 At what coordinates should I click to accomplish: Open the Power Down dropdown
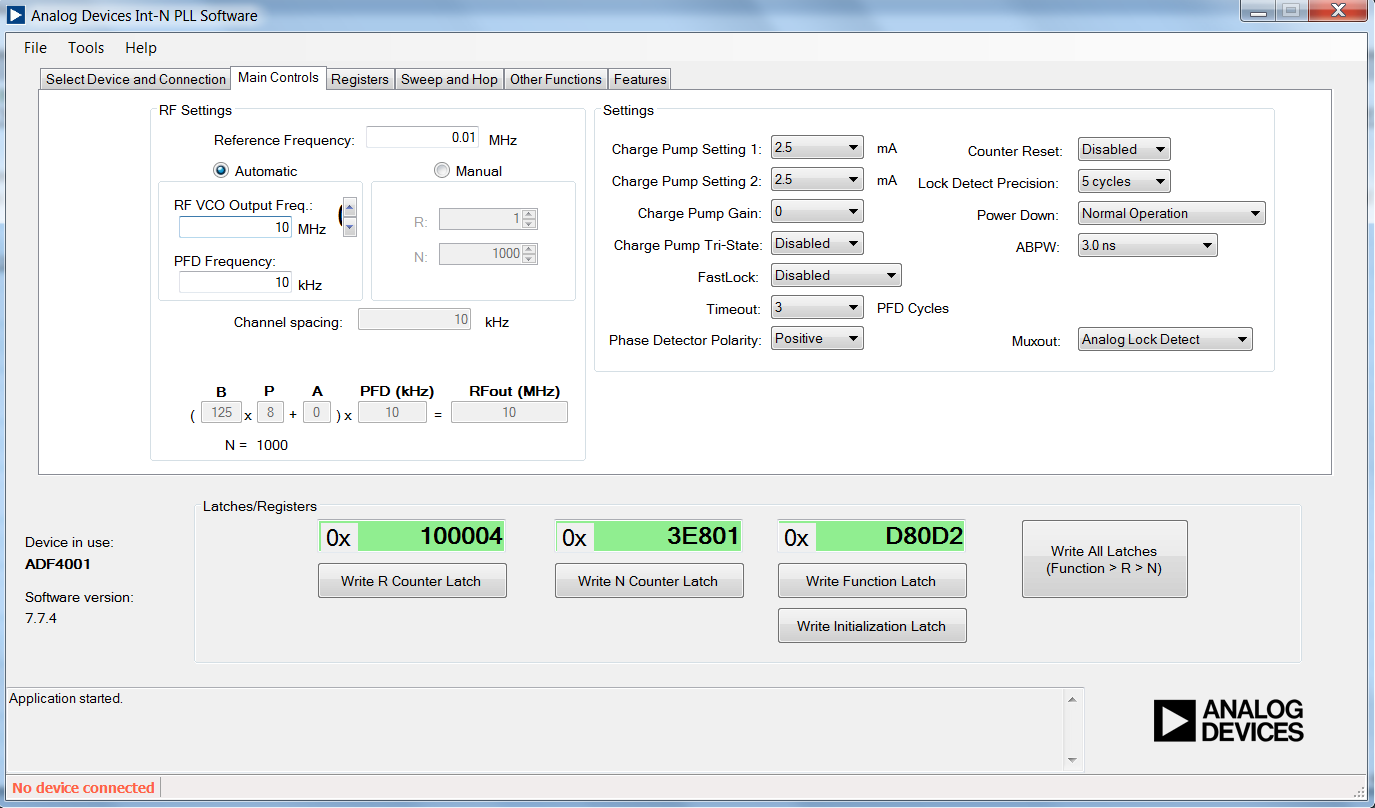(x=1172, y=213)
